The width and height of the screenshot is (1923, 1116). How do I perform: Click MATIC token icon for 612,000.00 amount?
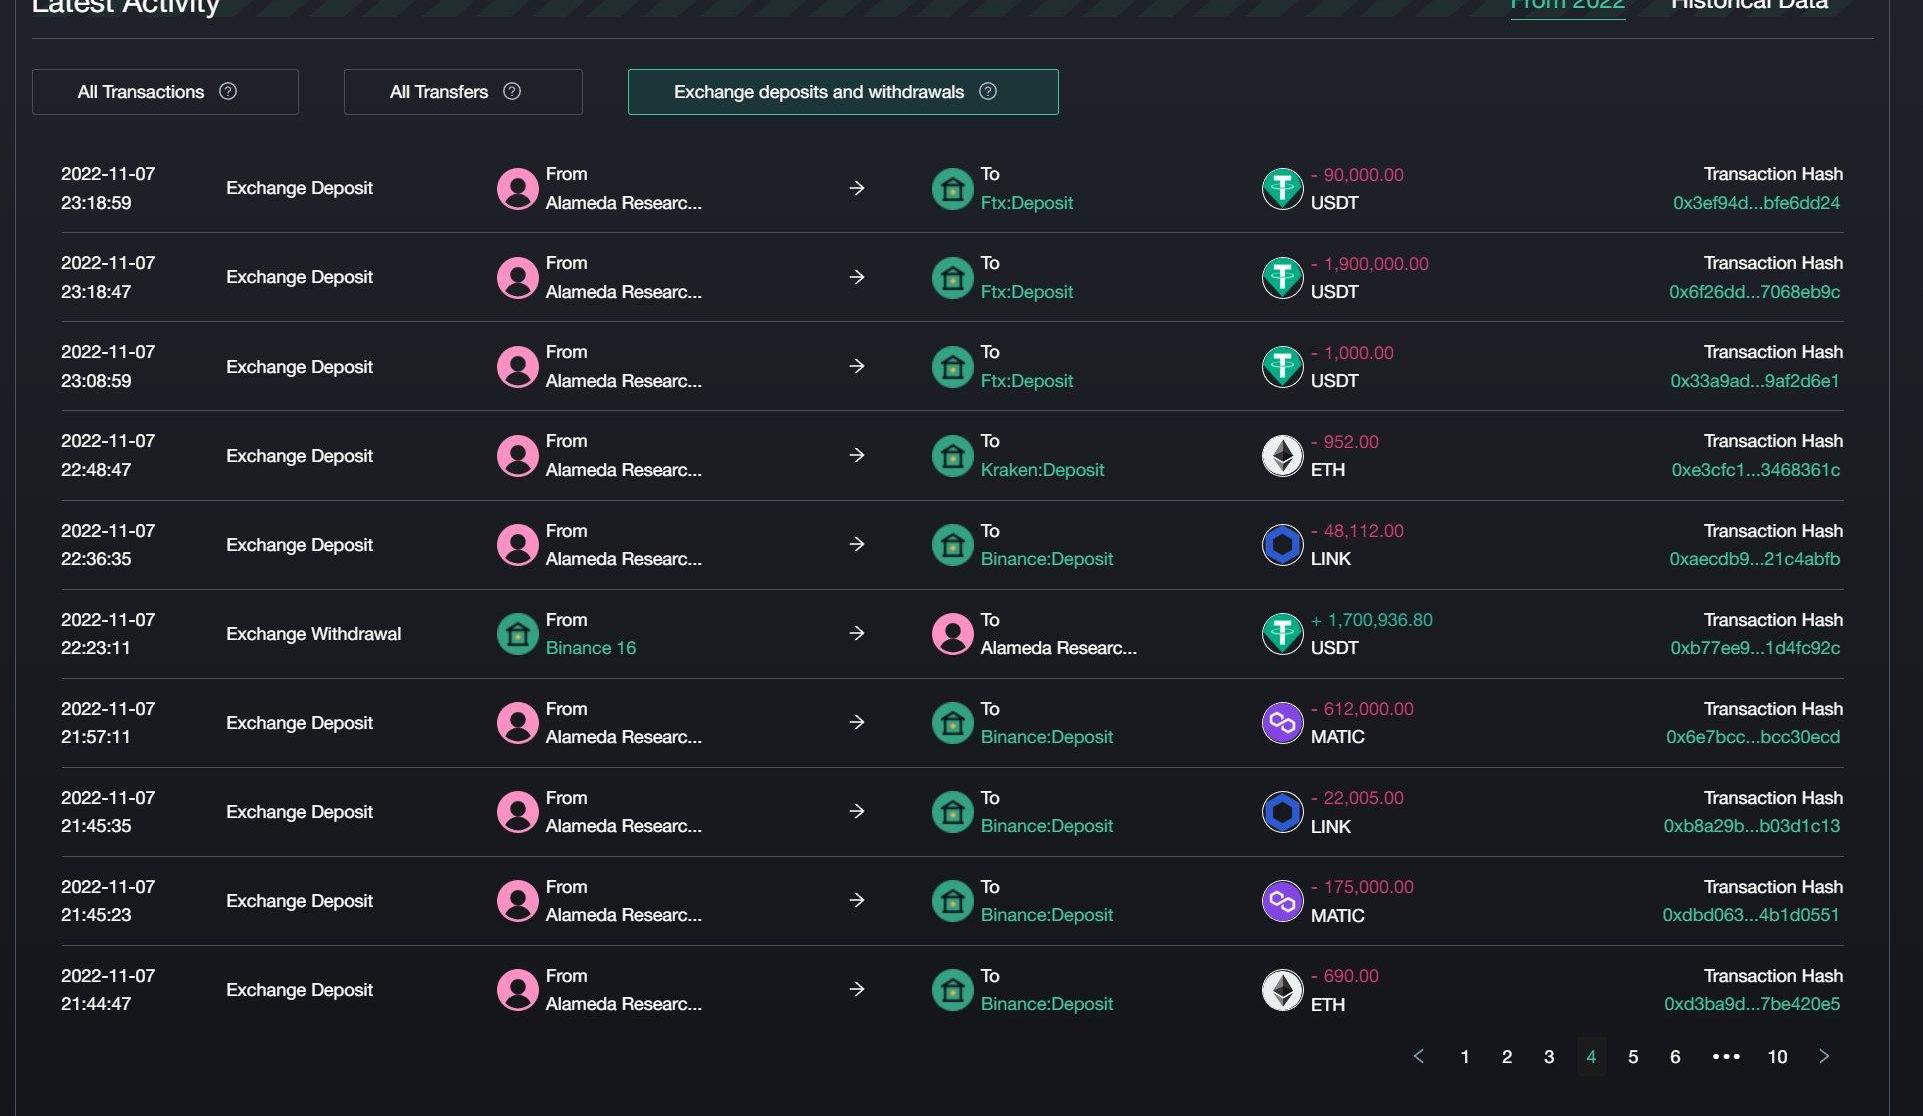click(1282, 723)
